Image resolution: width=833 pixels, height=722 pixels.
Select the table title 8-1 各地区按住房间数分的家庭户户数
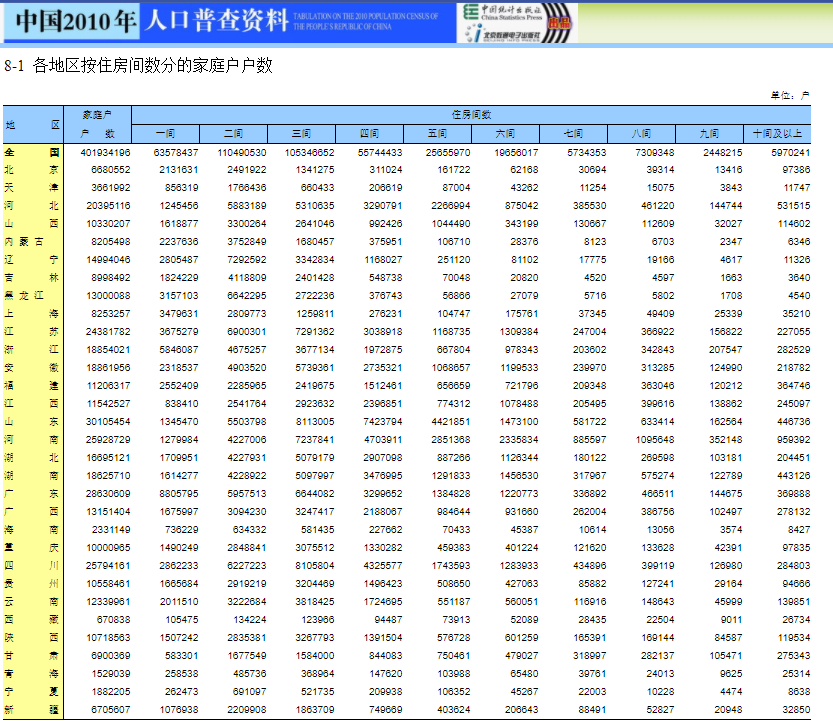[x=138, y=65]
